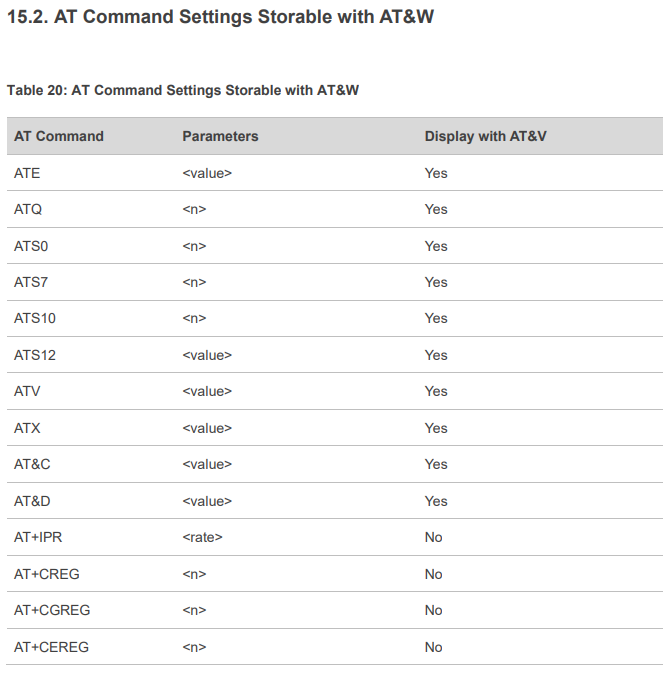Click the section heading 15.2 title

click(x=220, y=17)
